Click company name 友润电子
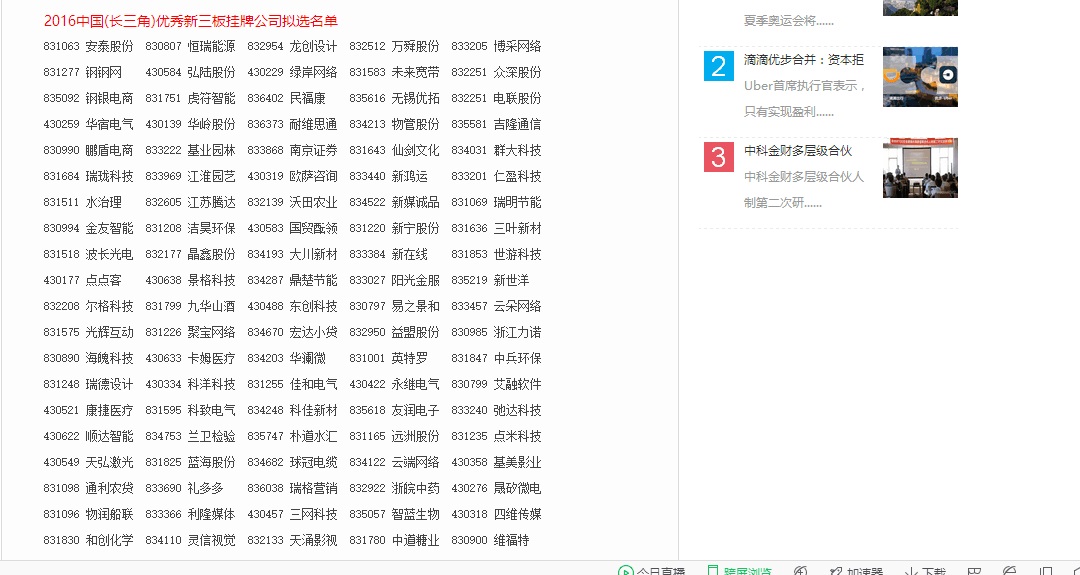This screenshot has width=1080, height=575. (x=415, y=410)
